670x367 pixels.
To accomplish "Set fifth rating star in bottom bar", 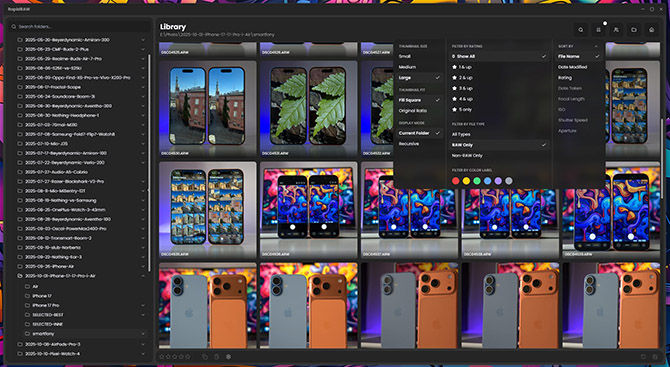I will pos(188,356).
